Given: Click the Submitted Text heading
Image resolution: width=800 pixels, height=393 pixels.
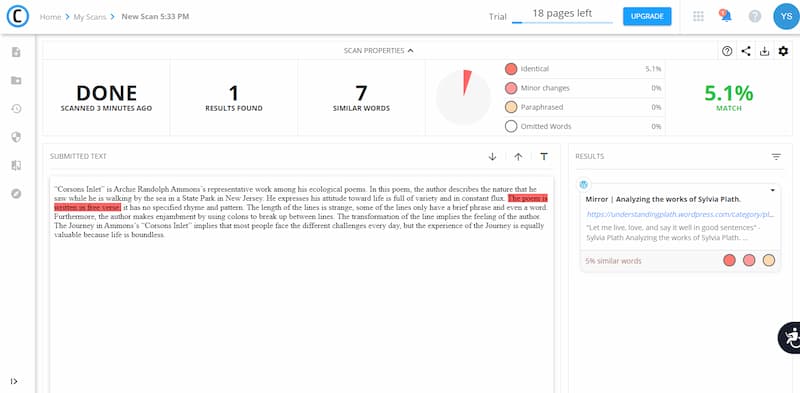Looking at the screenshot, I should click(x=79, y=157).
